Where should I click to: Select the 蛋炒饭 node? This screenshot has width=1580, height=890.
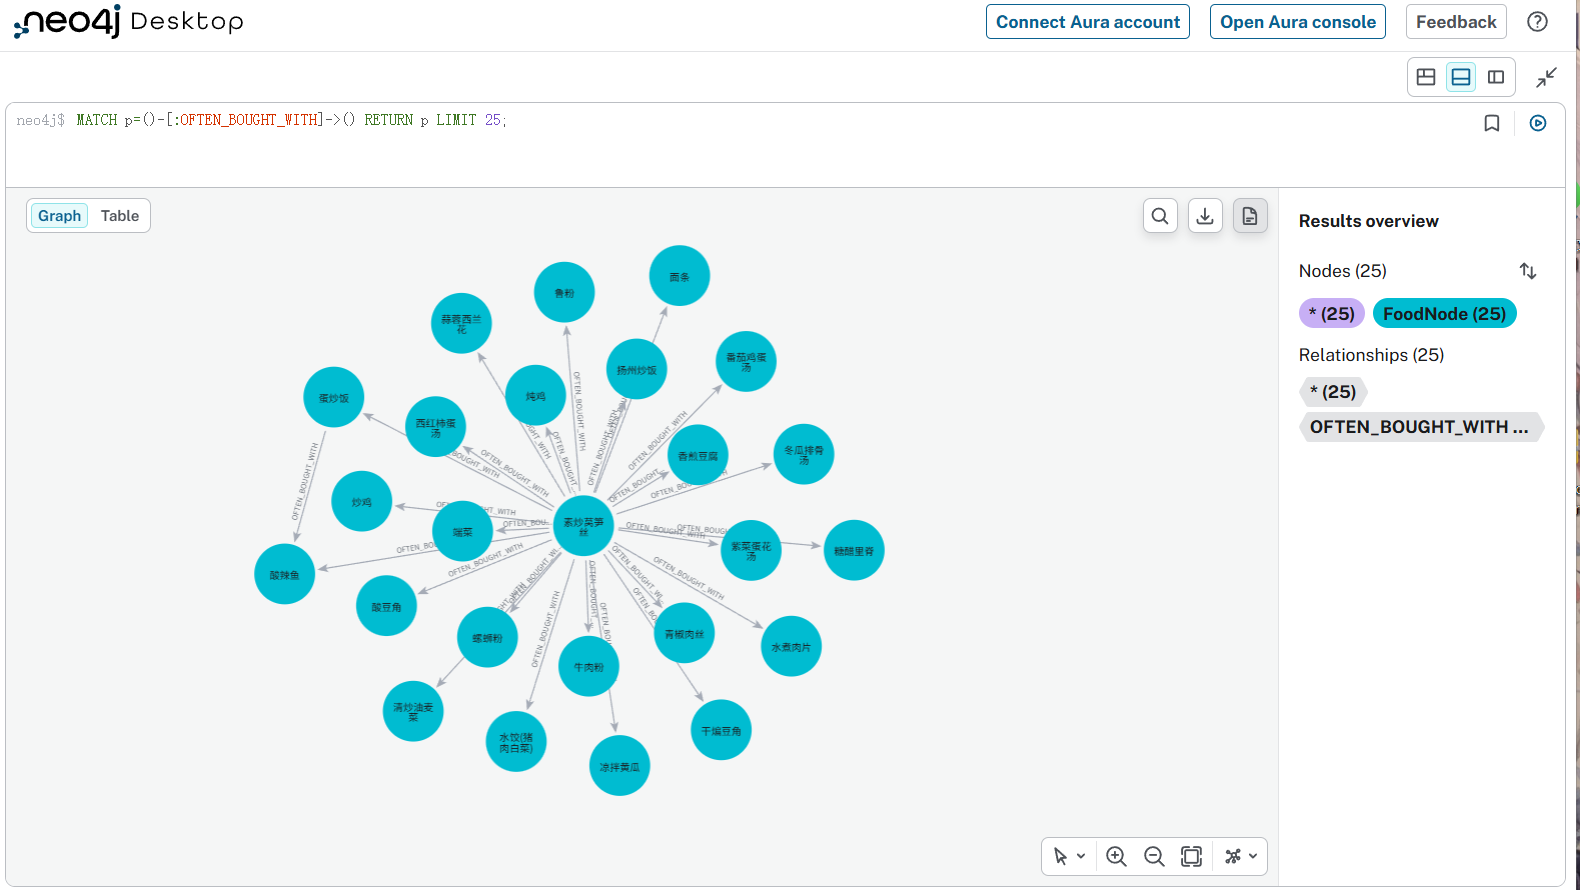click(x=333, y=397)
